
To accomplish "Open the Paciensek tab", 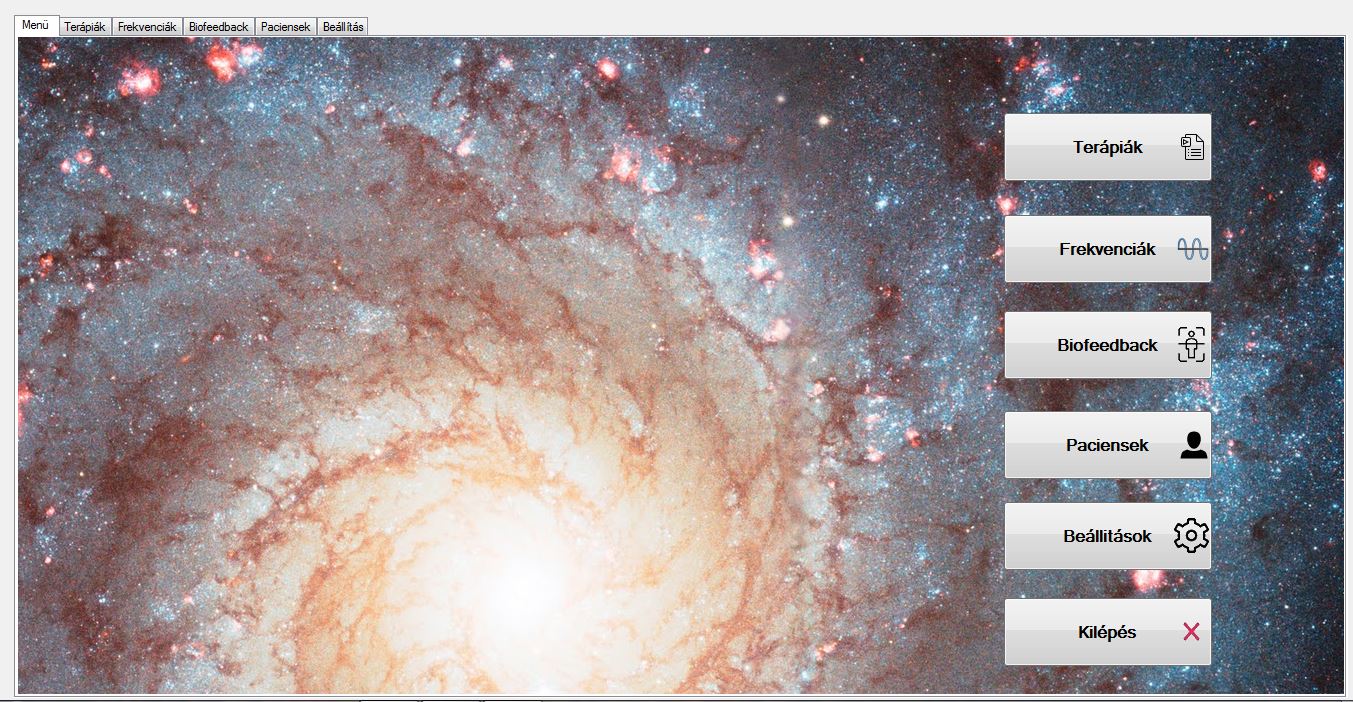I will coord(286,27).
